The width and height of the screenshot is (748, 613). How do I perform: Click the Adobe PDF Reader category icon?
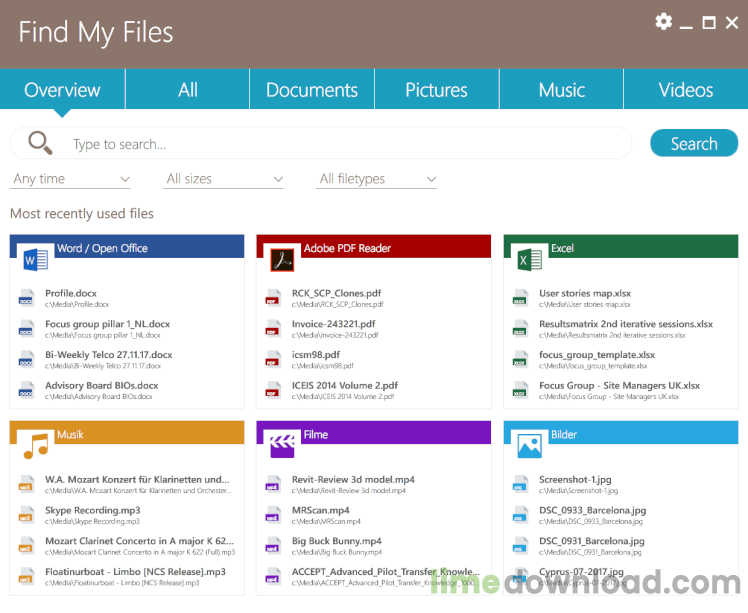point(281,260)
